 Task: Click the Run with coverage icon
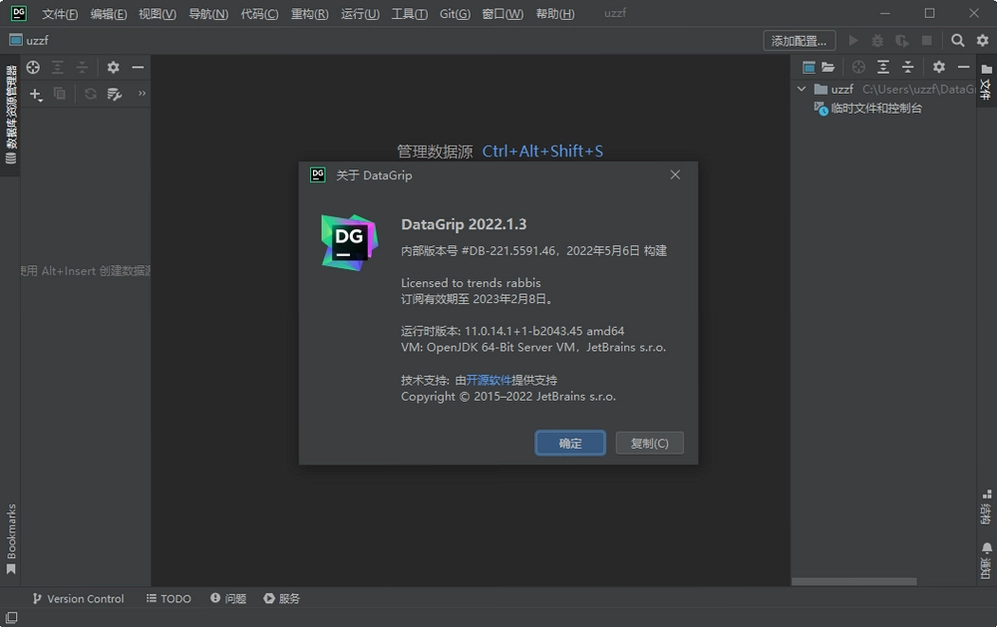(902, 41)
